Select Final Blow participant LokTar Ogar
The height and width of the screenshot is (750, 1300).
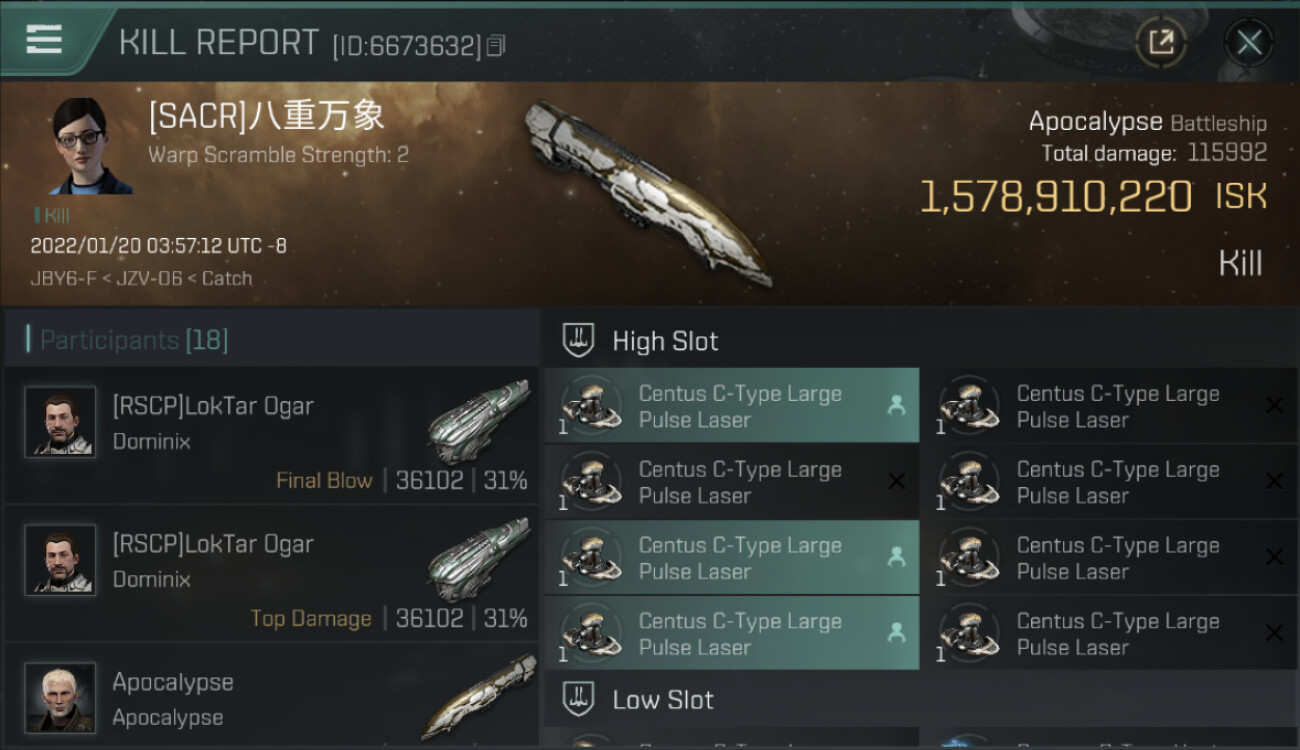[213, 406]
